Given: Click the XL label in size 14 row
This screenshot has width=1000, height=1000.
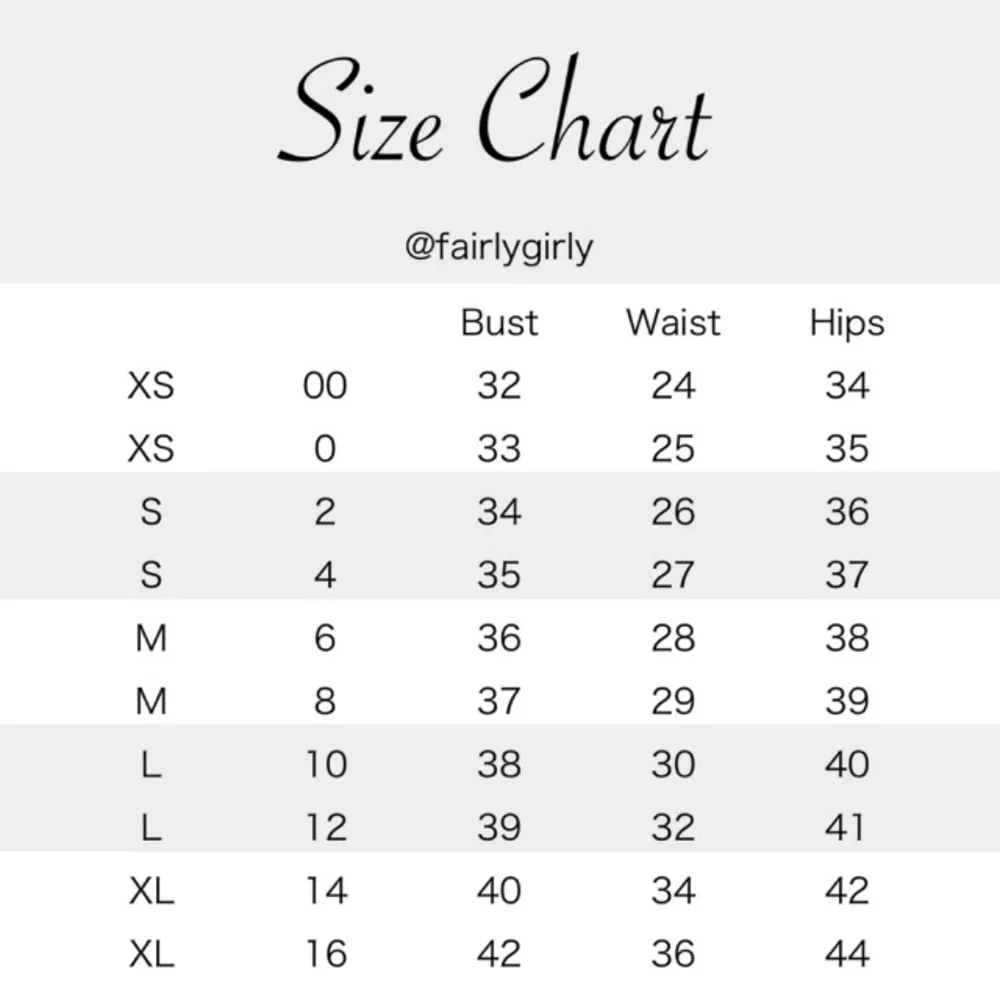Looking at the screenshot, I should pyautogui.click(x=151, y=891).
